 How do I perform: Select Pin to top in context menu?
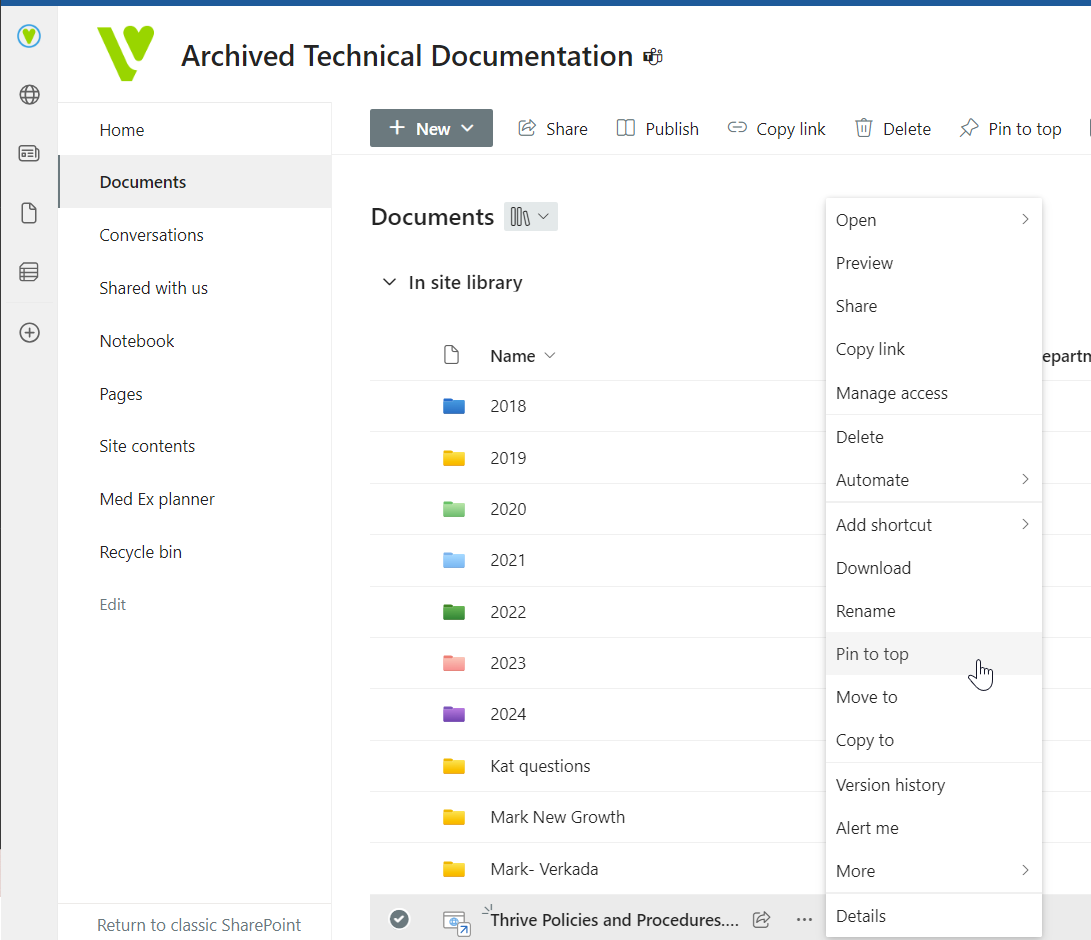(872, 654)
